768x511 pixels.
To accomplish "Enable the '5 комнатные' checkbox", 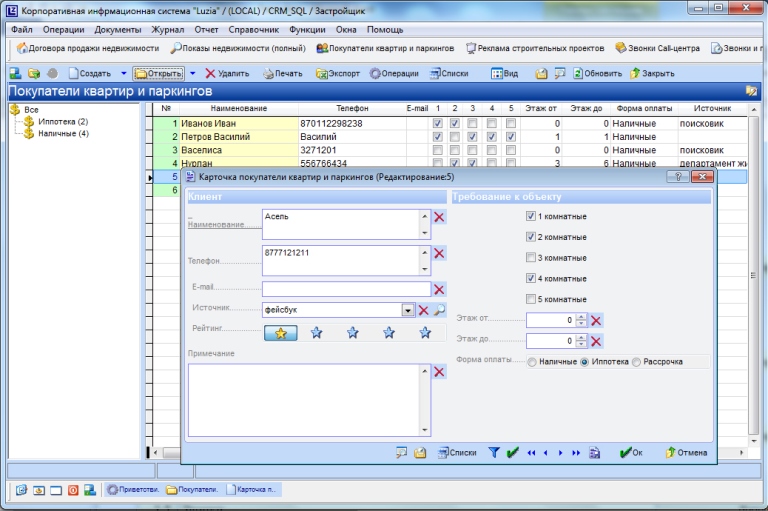I will (530, 298).
